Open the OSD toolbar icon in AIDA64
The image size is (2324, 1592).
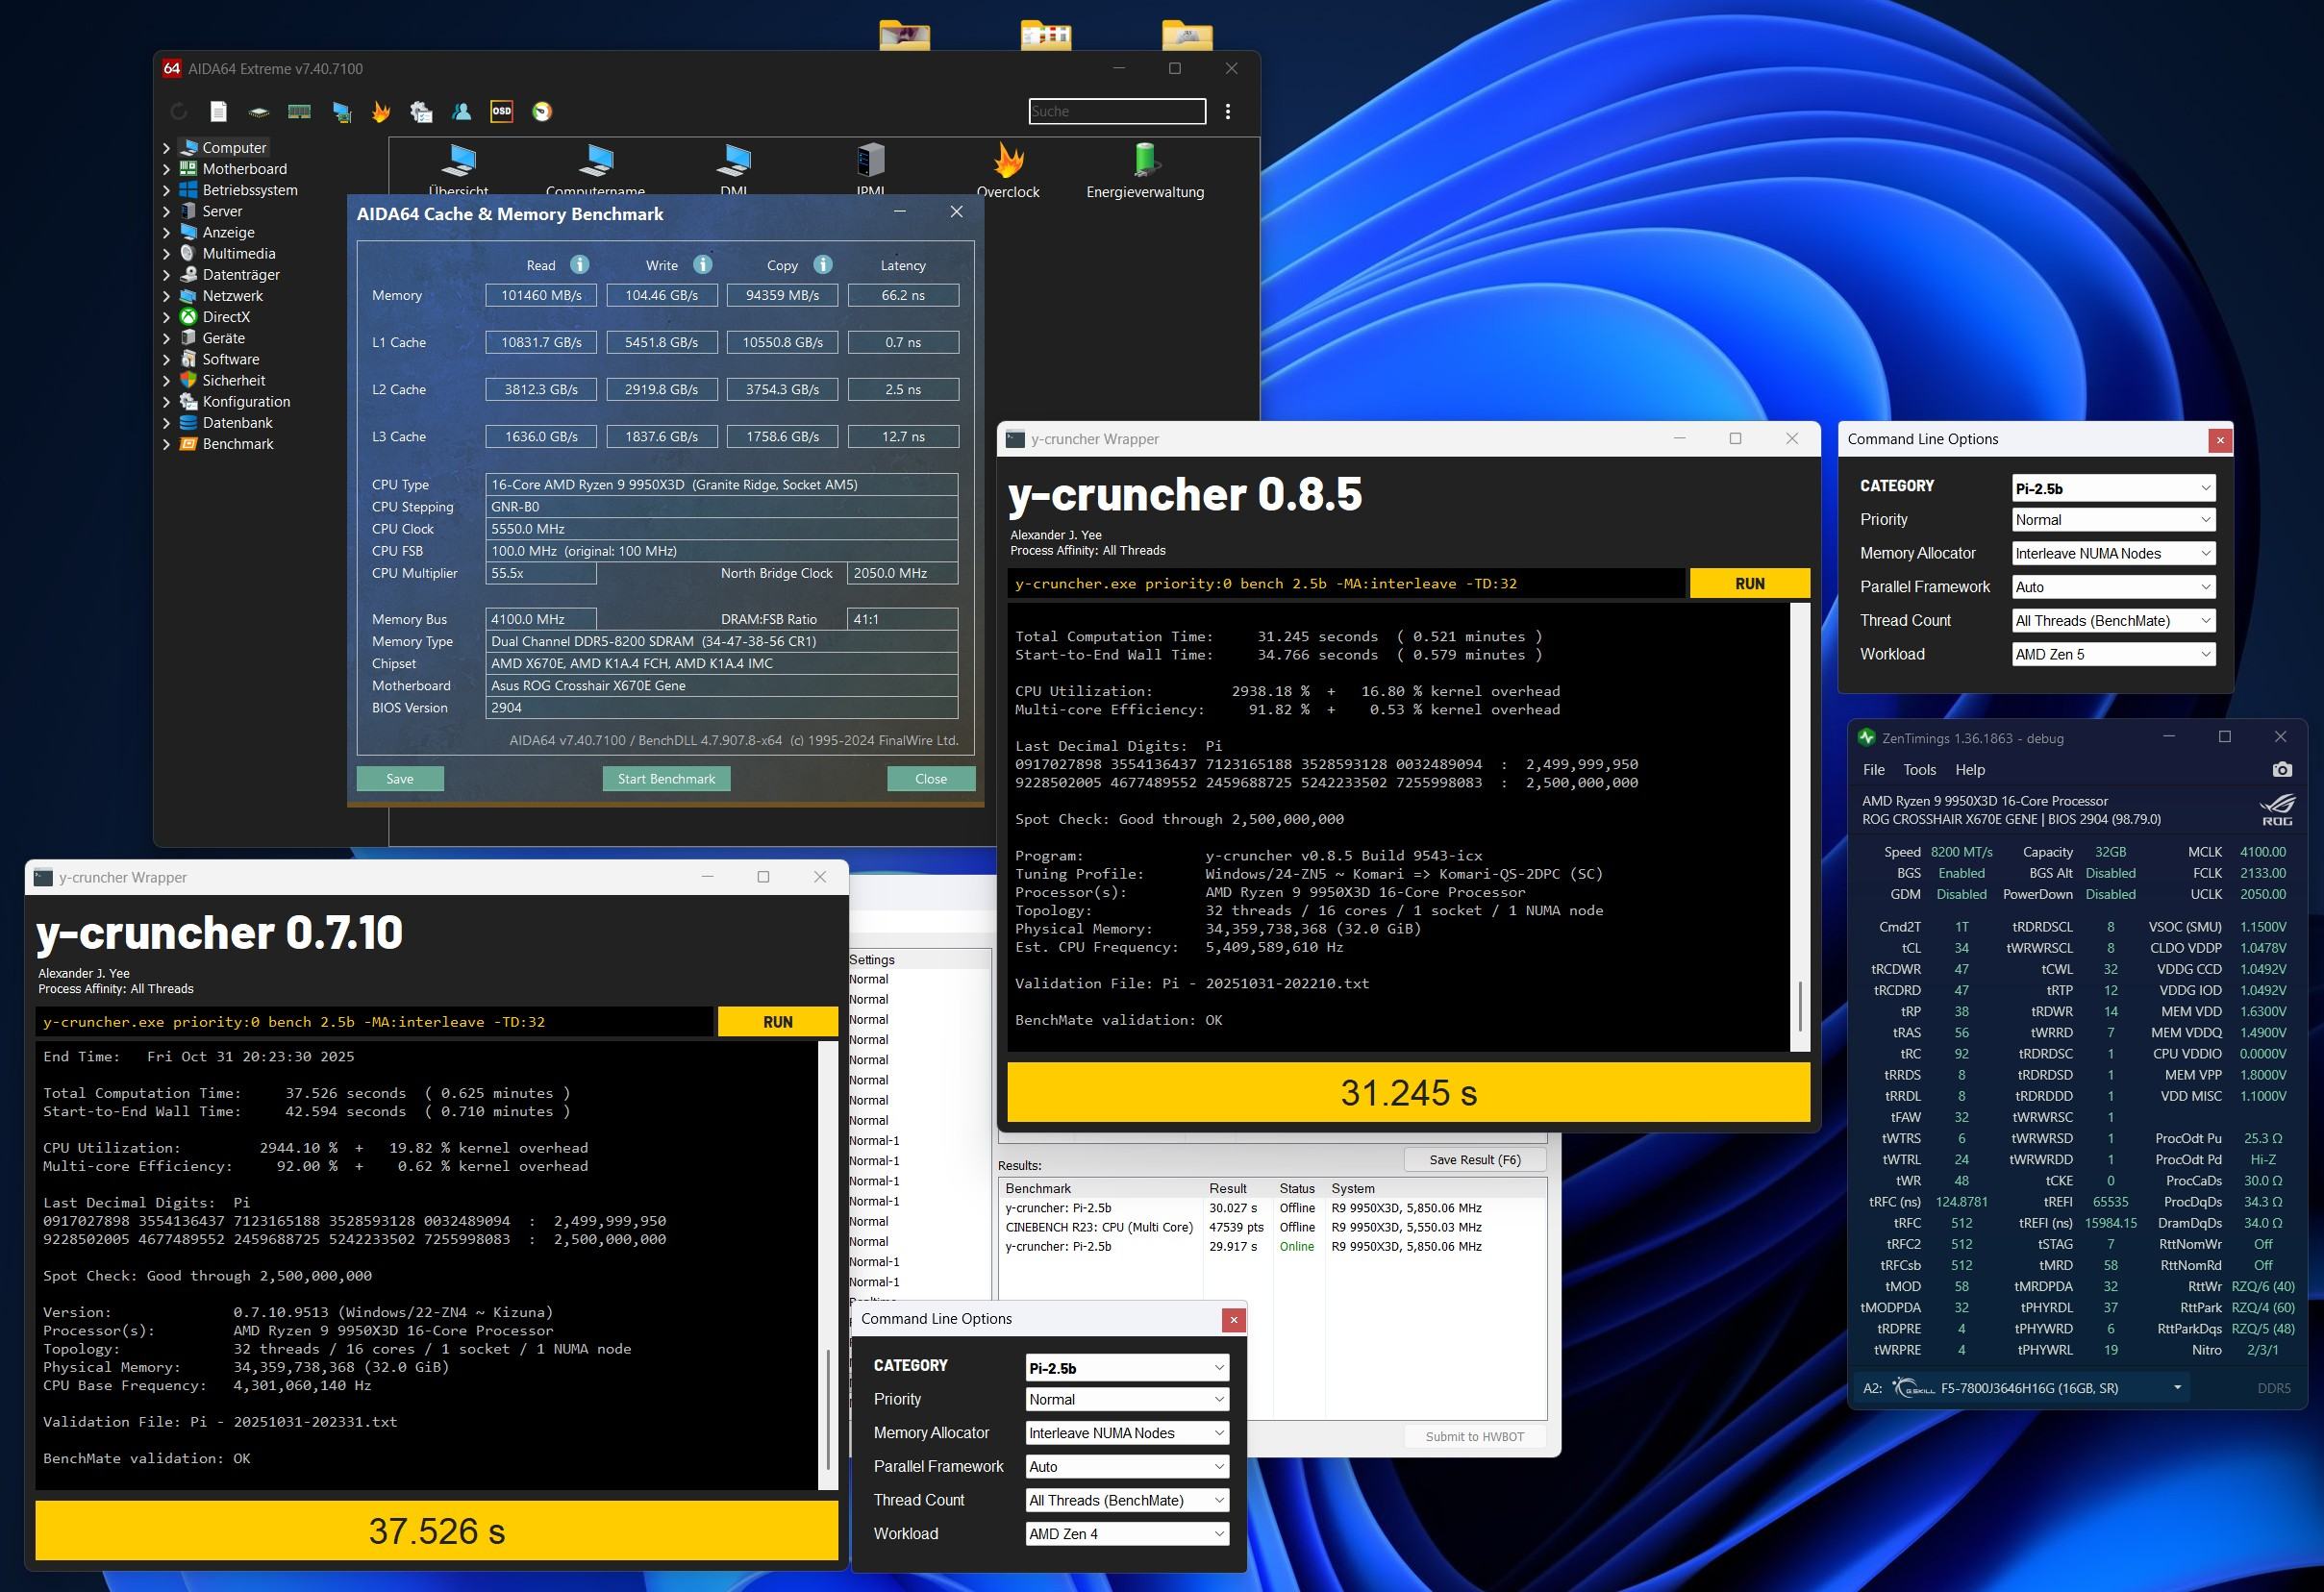(x=502, y=111)
